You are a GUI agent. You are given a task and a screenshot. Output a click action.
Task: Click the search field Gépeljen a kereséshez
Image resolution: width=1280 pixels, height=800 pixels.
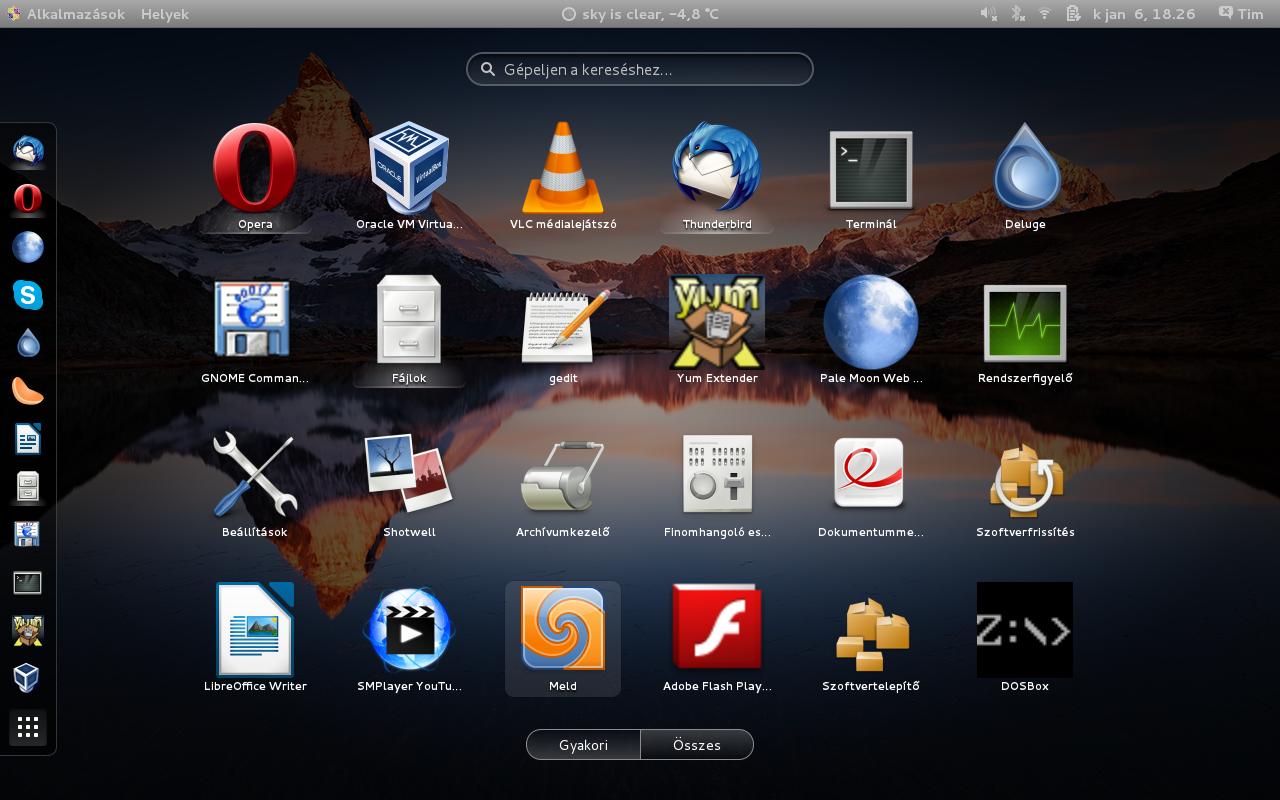(x=640, y=69)
